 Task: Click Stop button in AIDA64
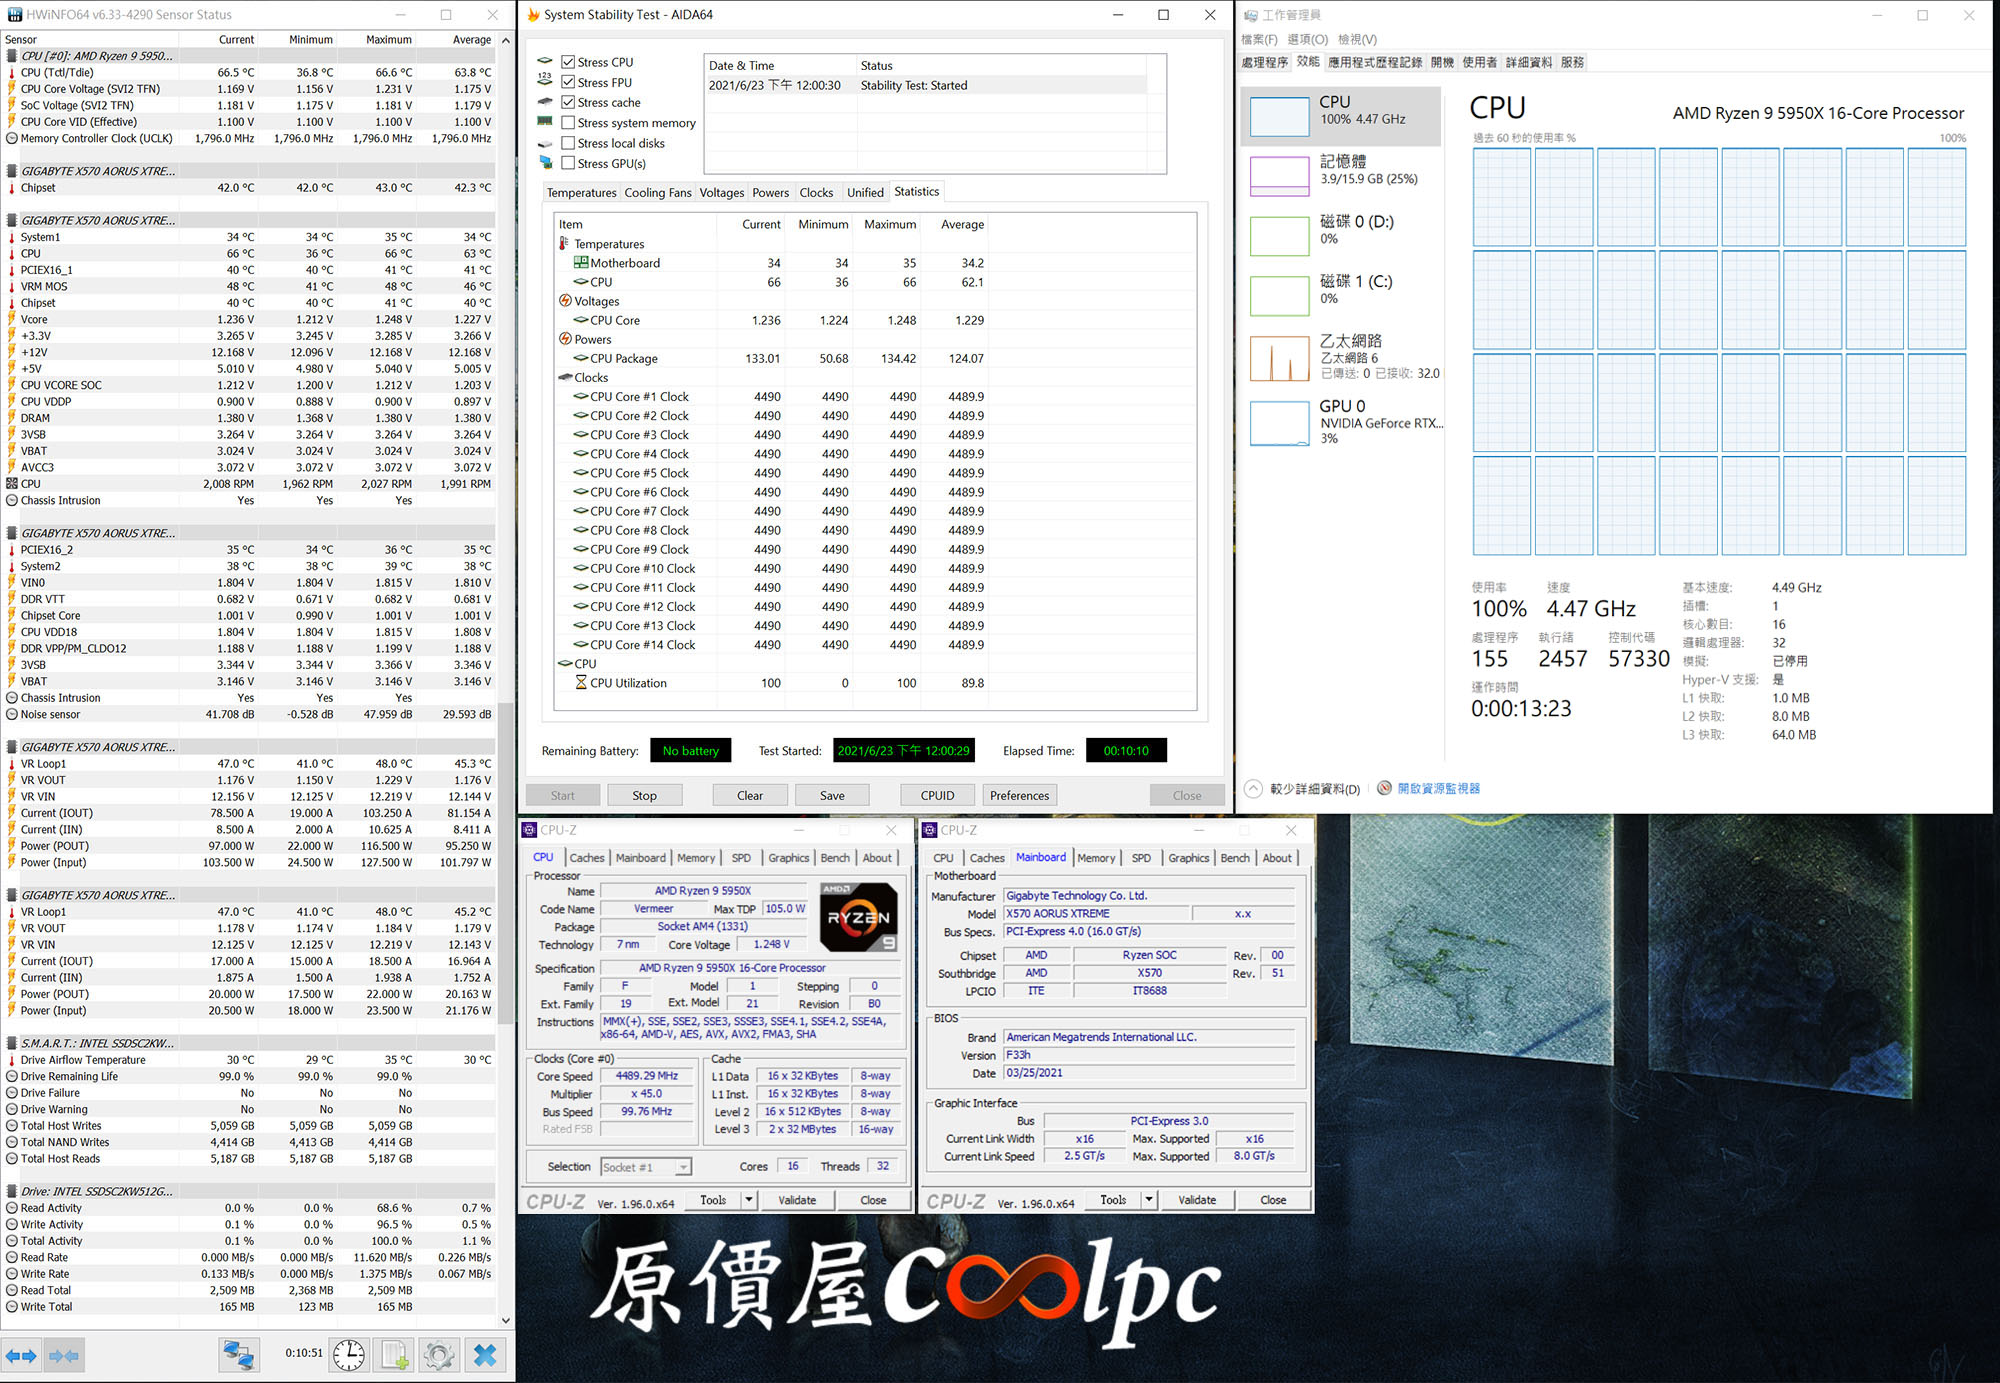(x=644, y=795)
